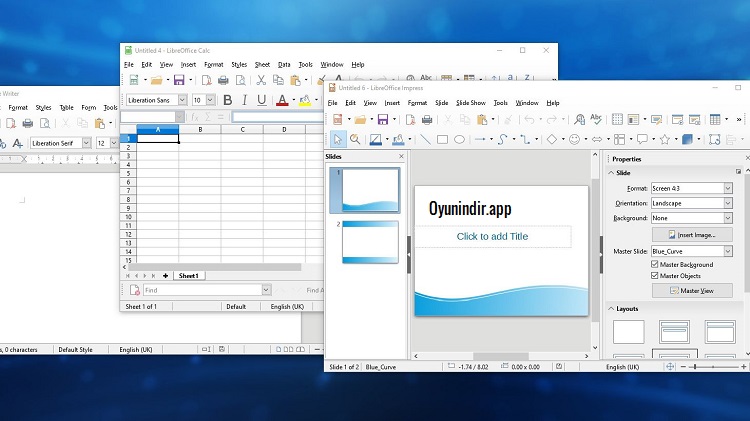Click the Master View button

click(x=692, y=290)
